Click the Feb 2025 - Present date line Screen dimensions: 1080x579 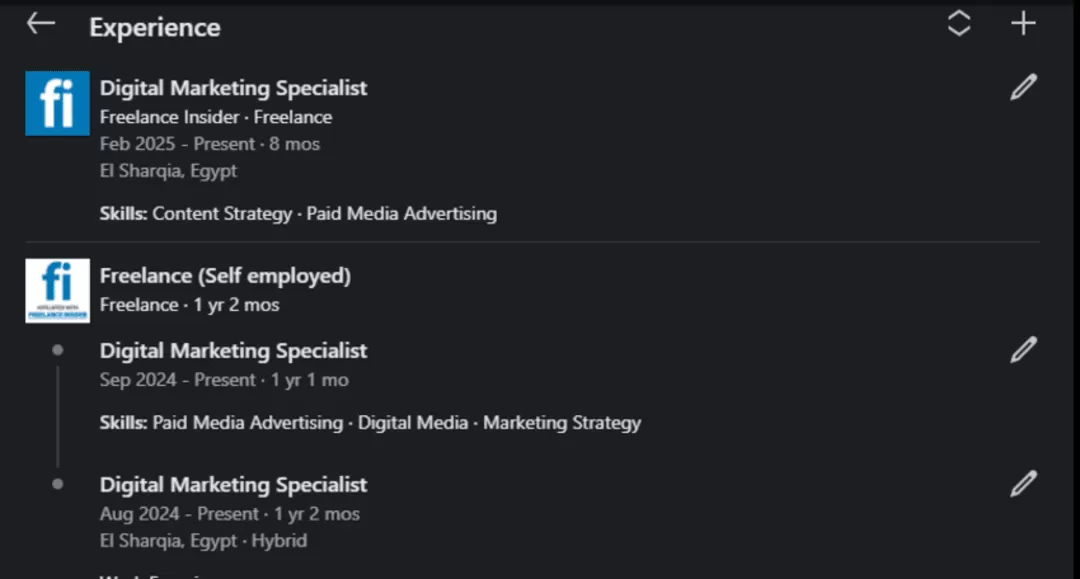pyautogui.click(x=210, y=144)
